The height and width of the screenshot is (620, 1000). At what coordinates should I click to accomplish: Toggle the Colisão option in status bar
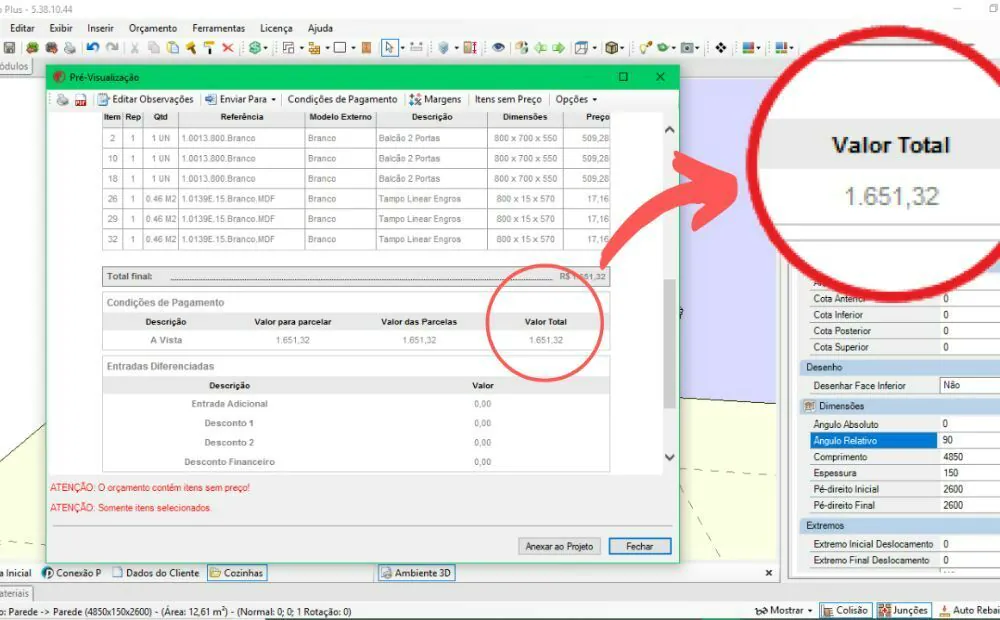point(844,610)
